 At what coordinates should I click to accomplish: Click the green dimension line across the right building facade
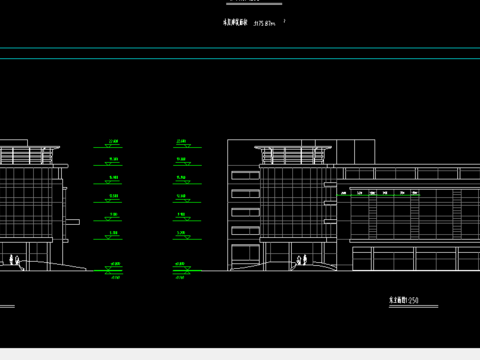click(x=378, y=195)
